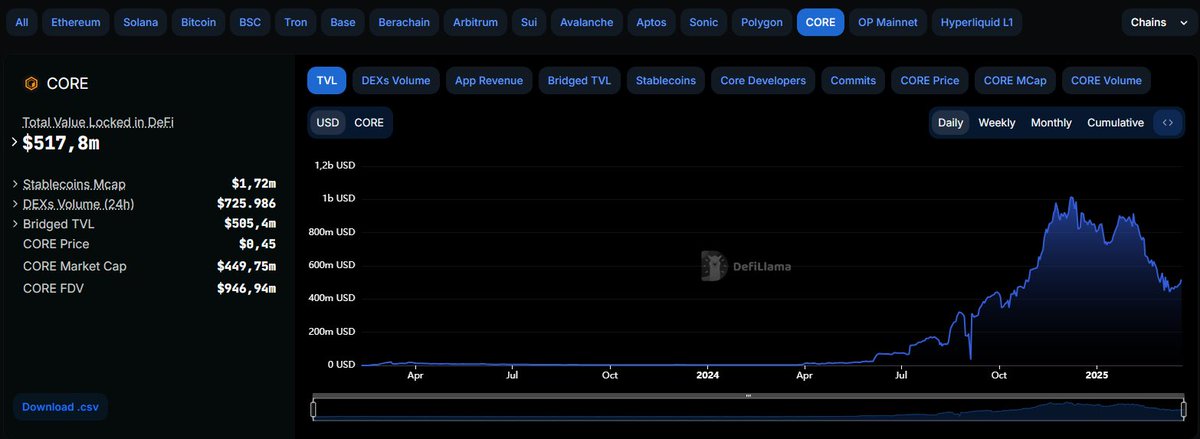
Task: Click the 2024 label on the x-axis
Action: click(707, 376)
